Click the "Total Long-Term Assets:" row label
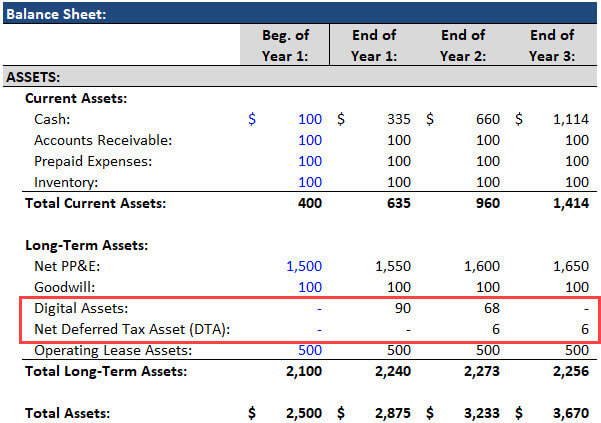The height and width of the screenshot is (423, 601). [x=106, y=371]
